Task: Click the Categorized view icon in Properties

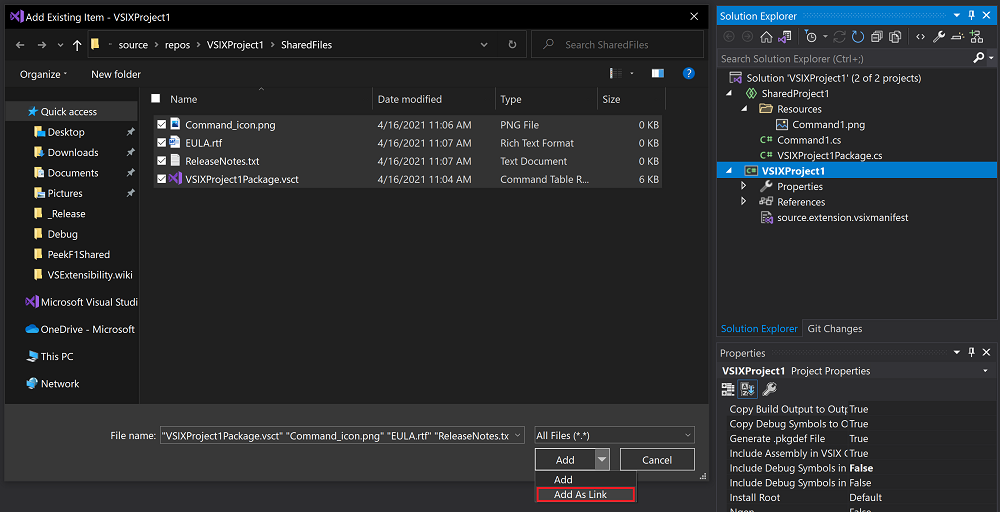Action: tap(729, 389)
